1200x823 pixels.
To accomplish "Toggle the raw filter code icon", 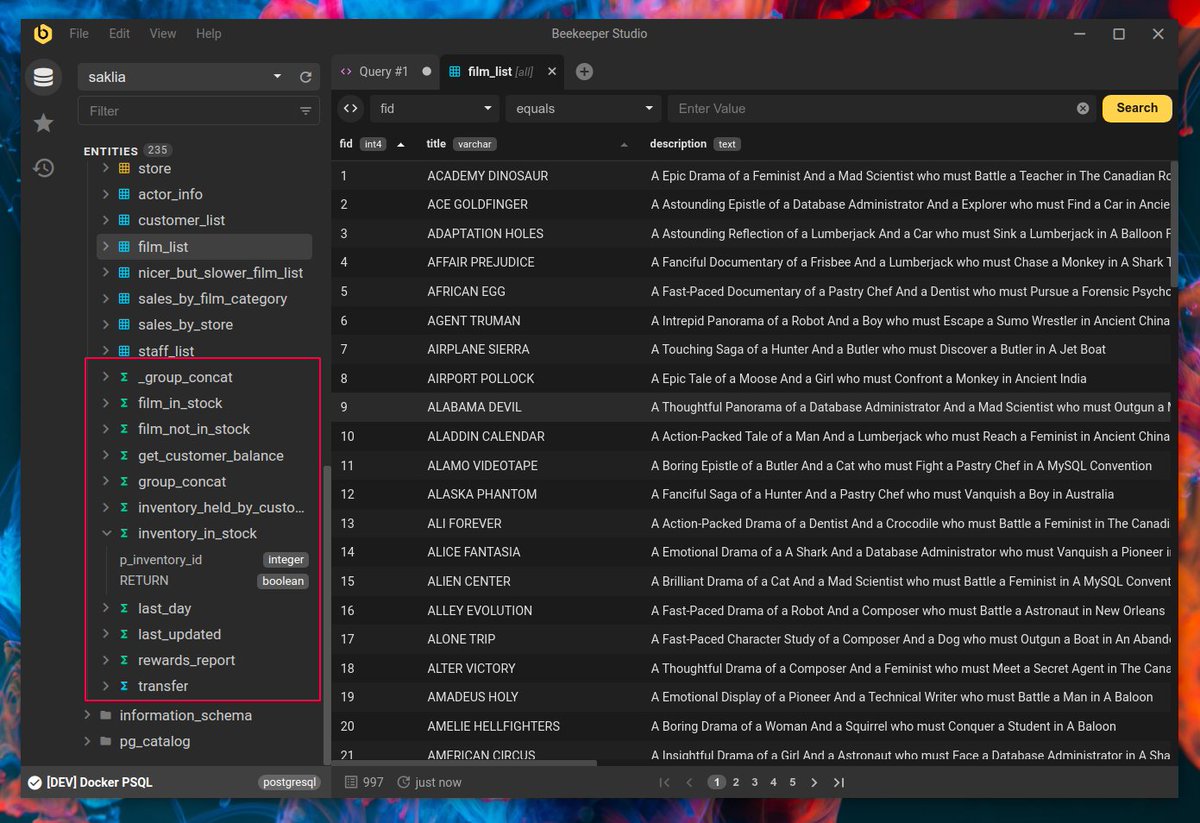I will 350,108.
